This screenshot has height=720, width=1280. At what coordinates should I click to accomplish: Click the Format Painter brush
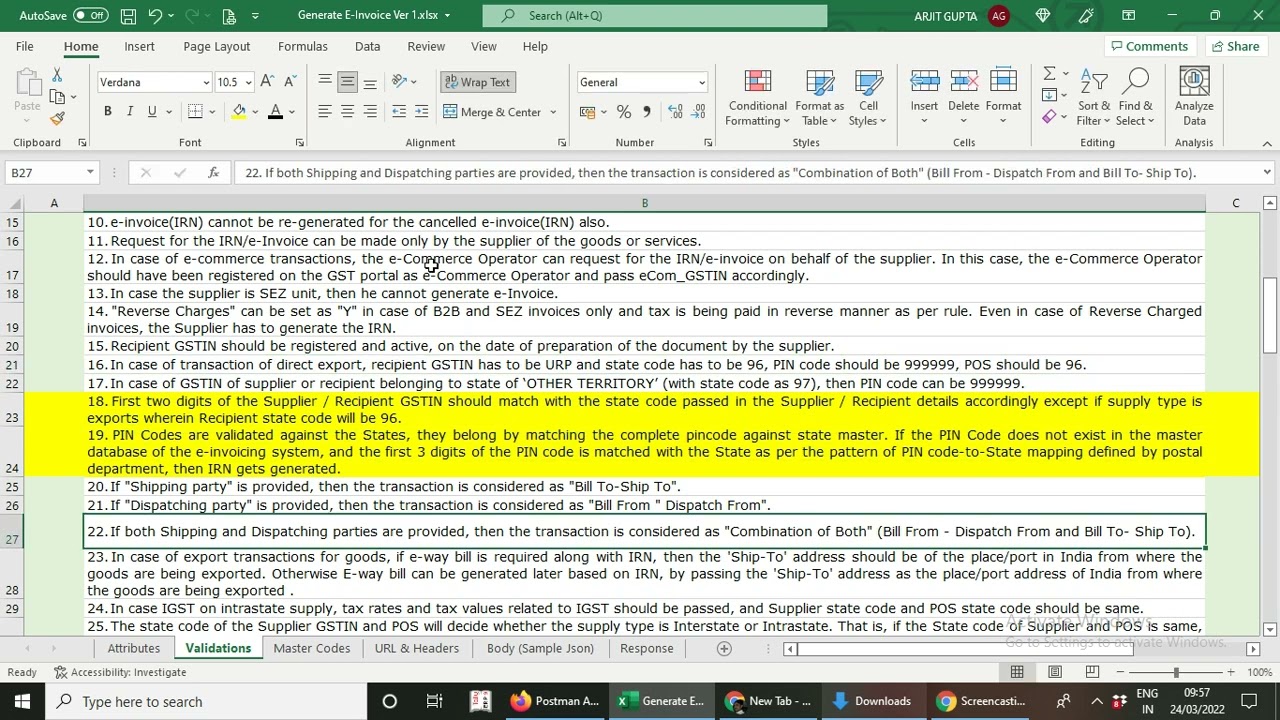click(57, 118)
